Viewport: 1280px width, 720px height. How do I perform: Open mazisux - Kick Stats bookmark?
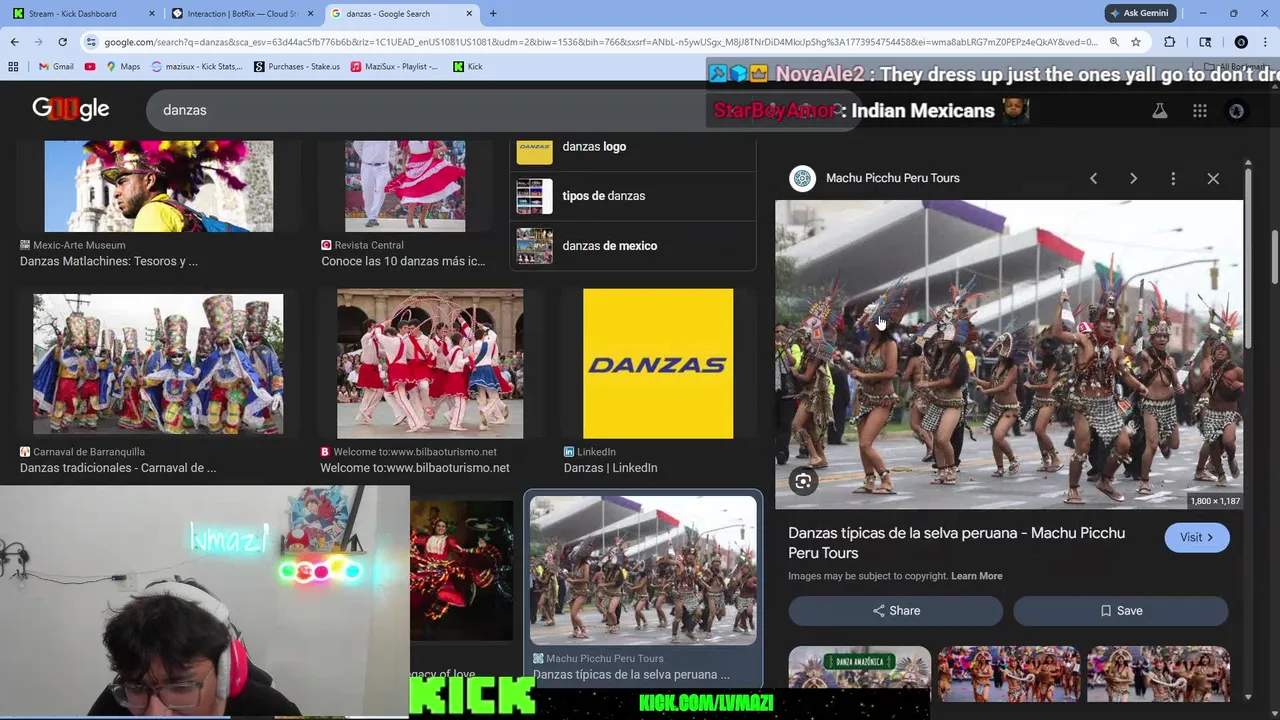[197, 66]
